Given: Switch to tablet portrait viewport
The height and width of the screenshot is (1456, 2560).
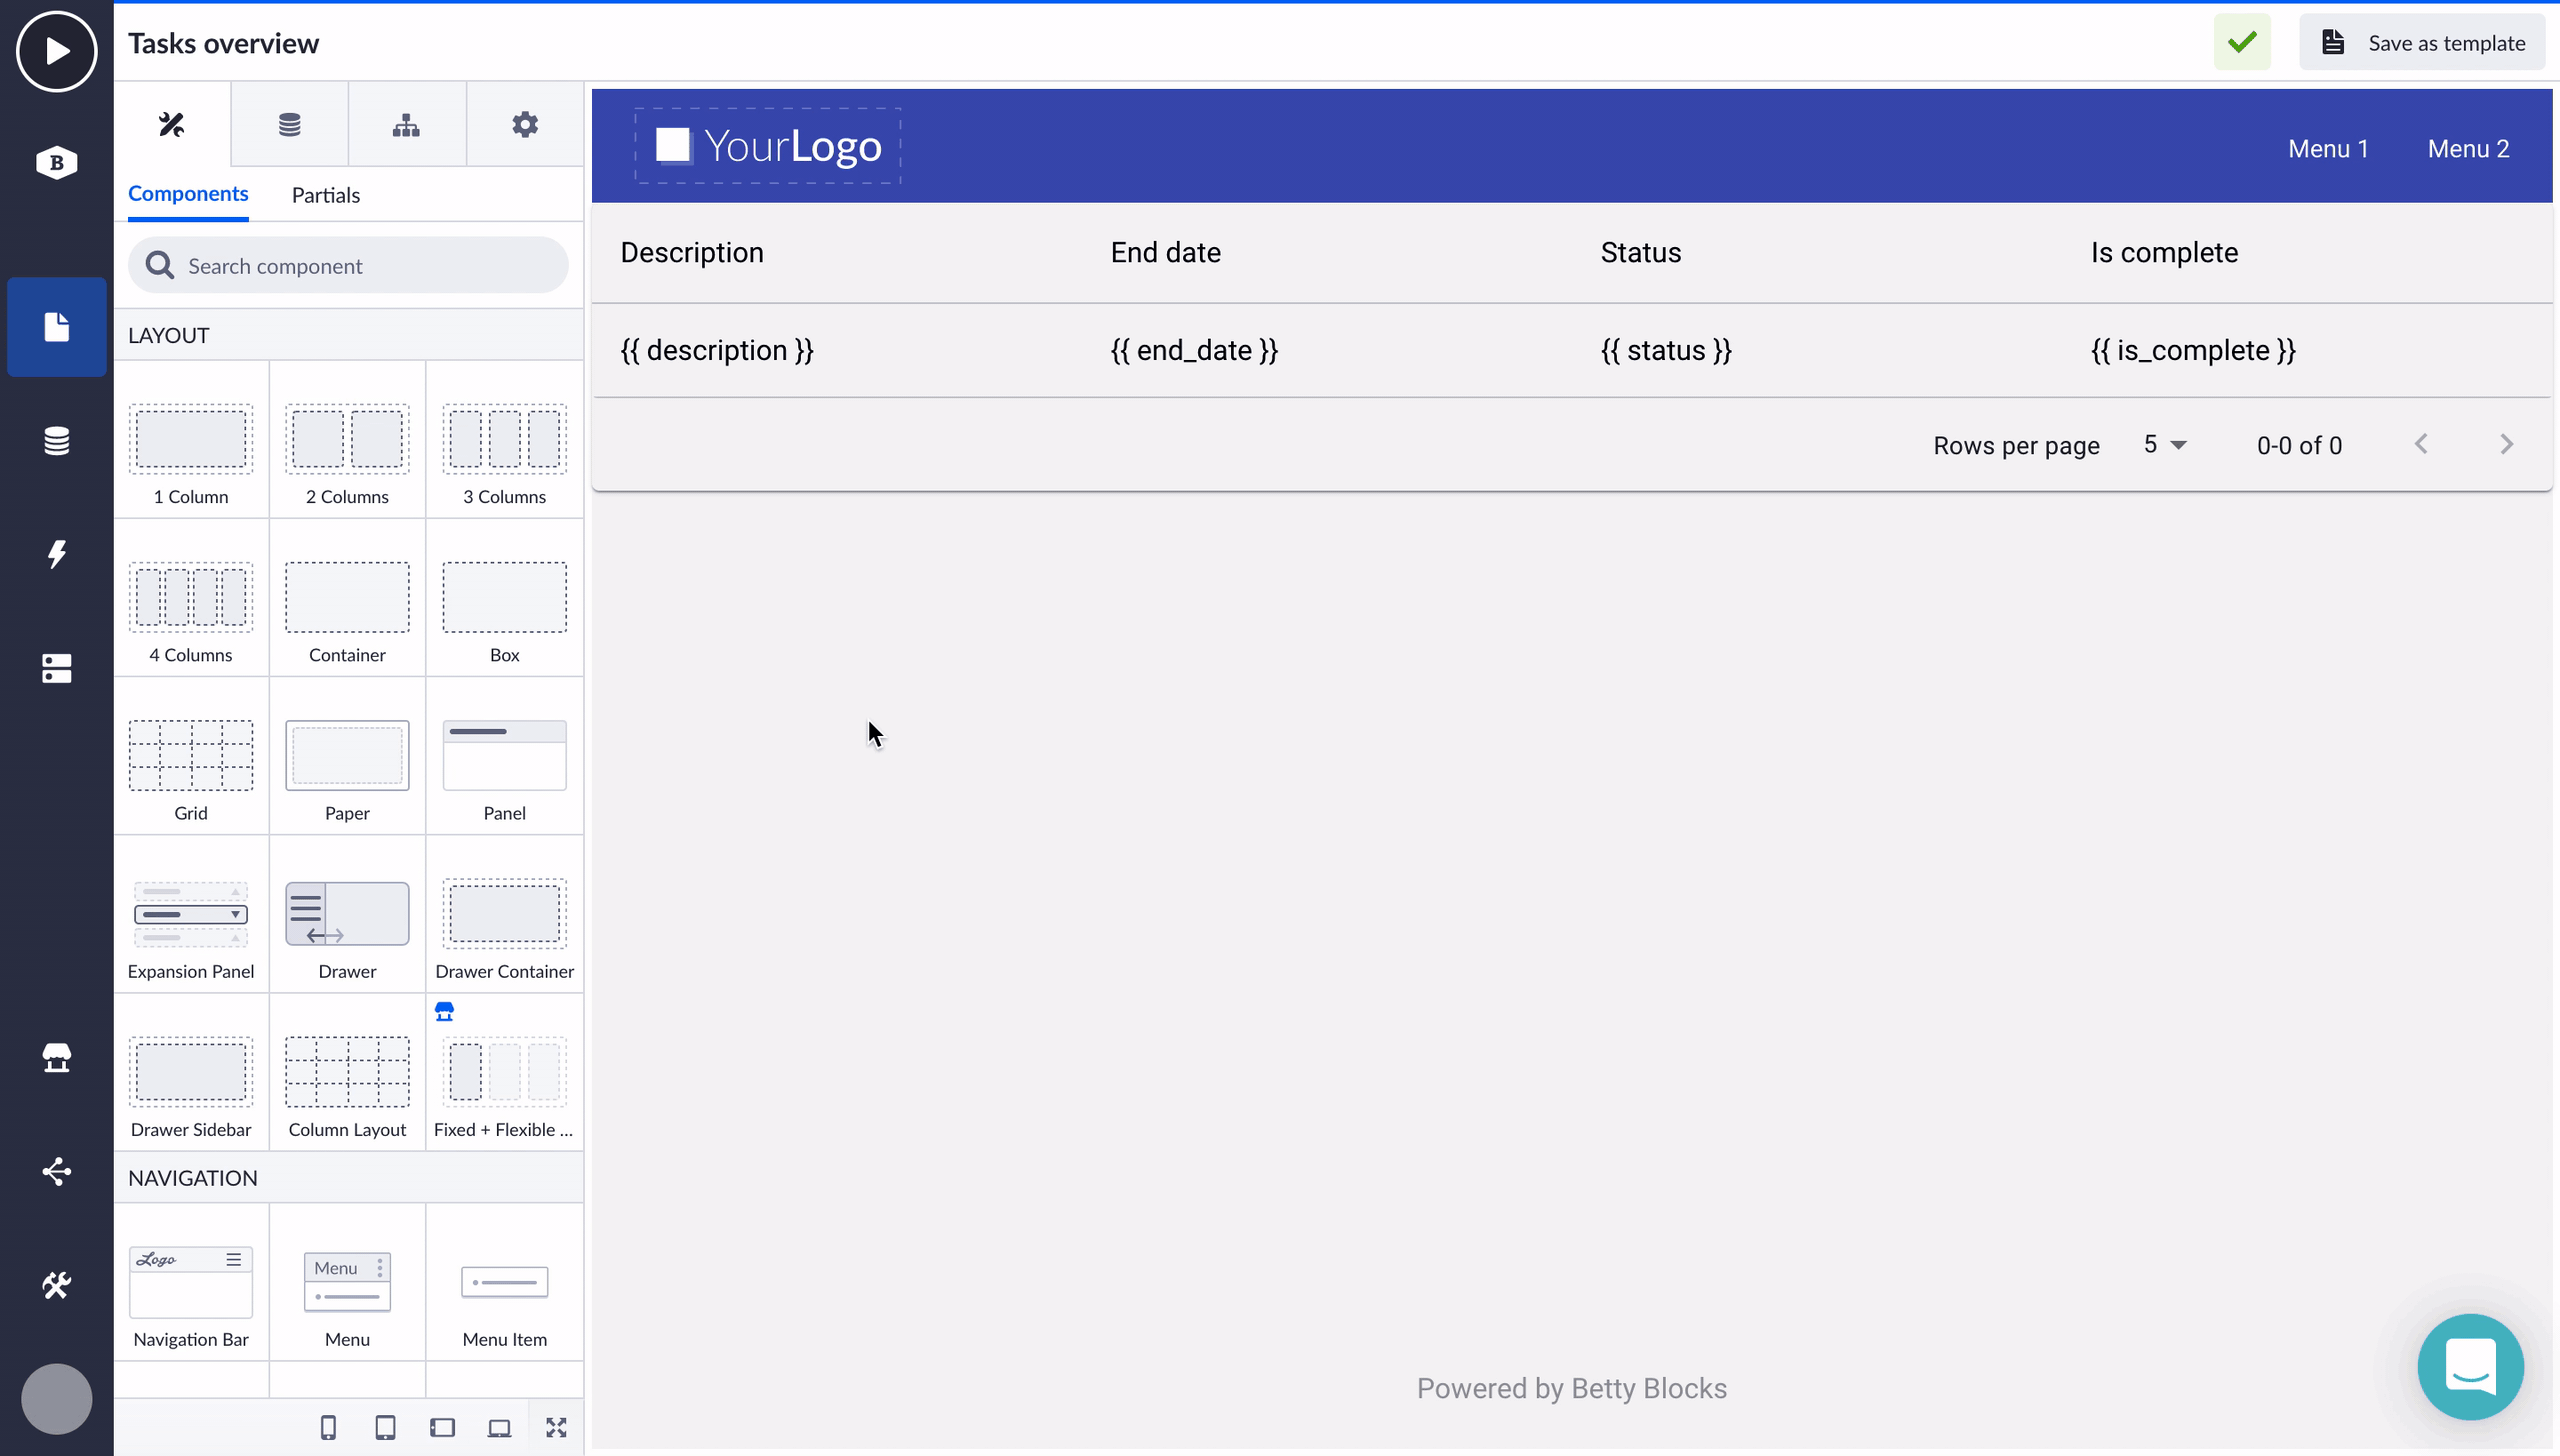Looking at the screenshot, I should click(385, 1427).
